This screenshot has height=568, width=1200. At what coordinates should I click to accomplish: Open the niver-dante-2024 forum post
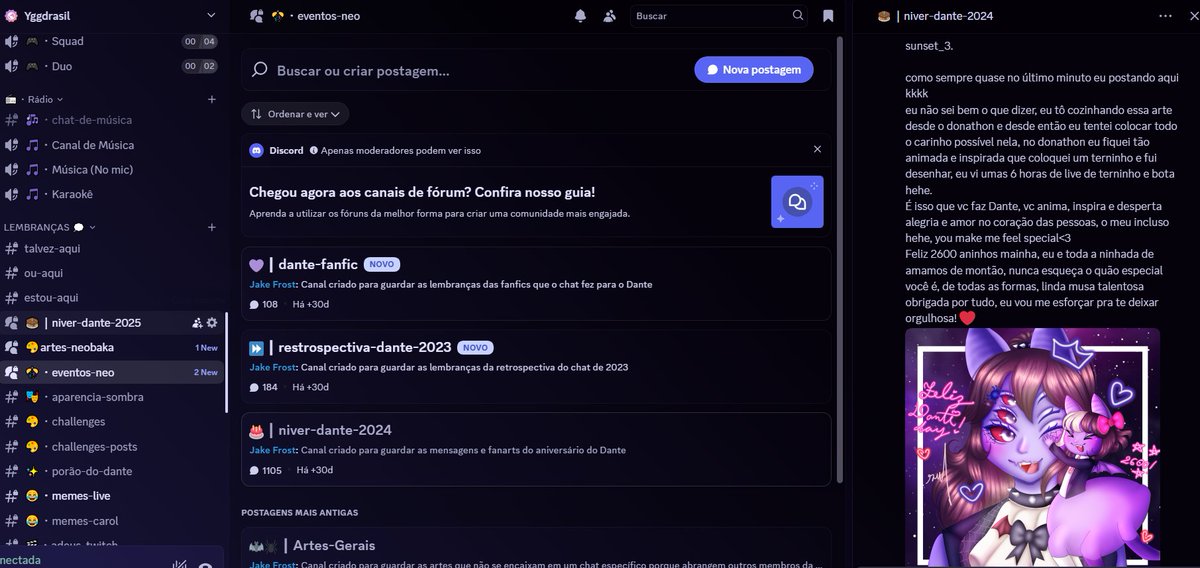[x=536, y=449]
